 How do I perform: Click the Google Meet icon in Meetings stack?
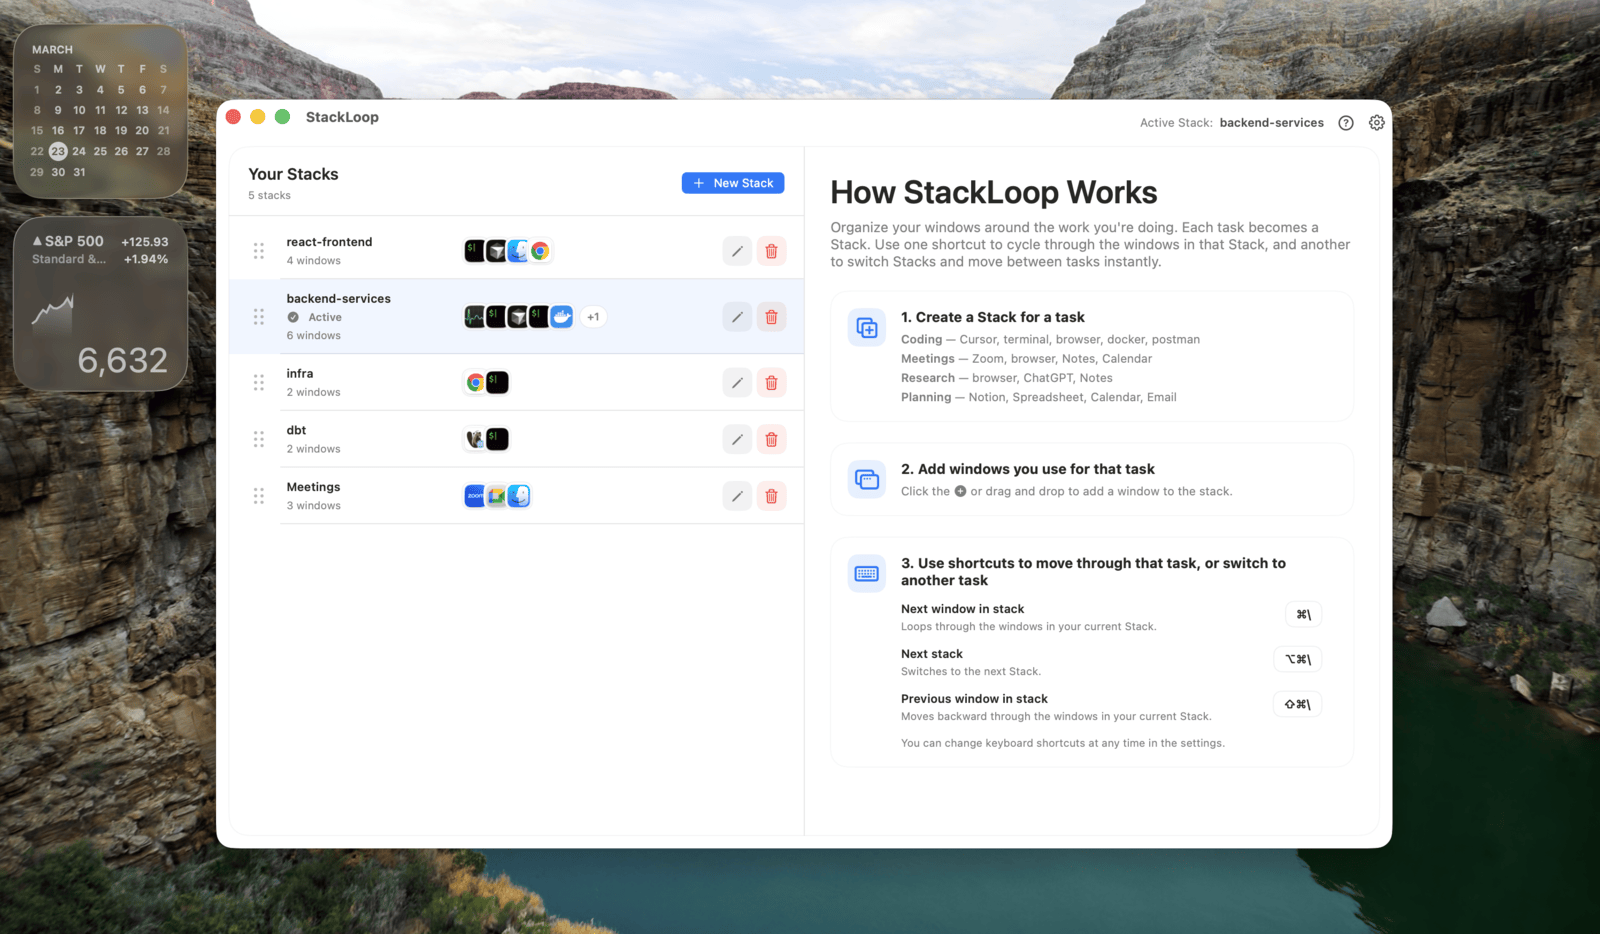tap(496, 495)
